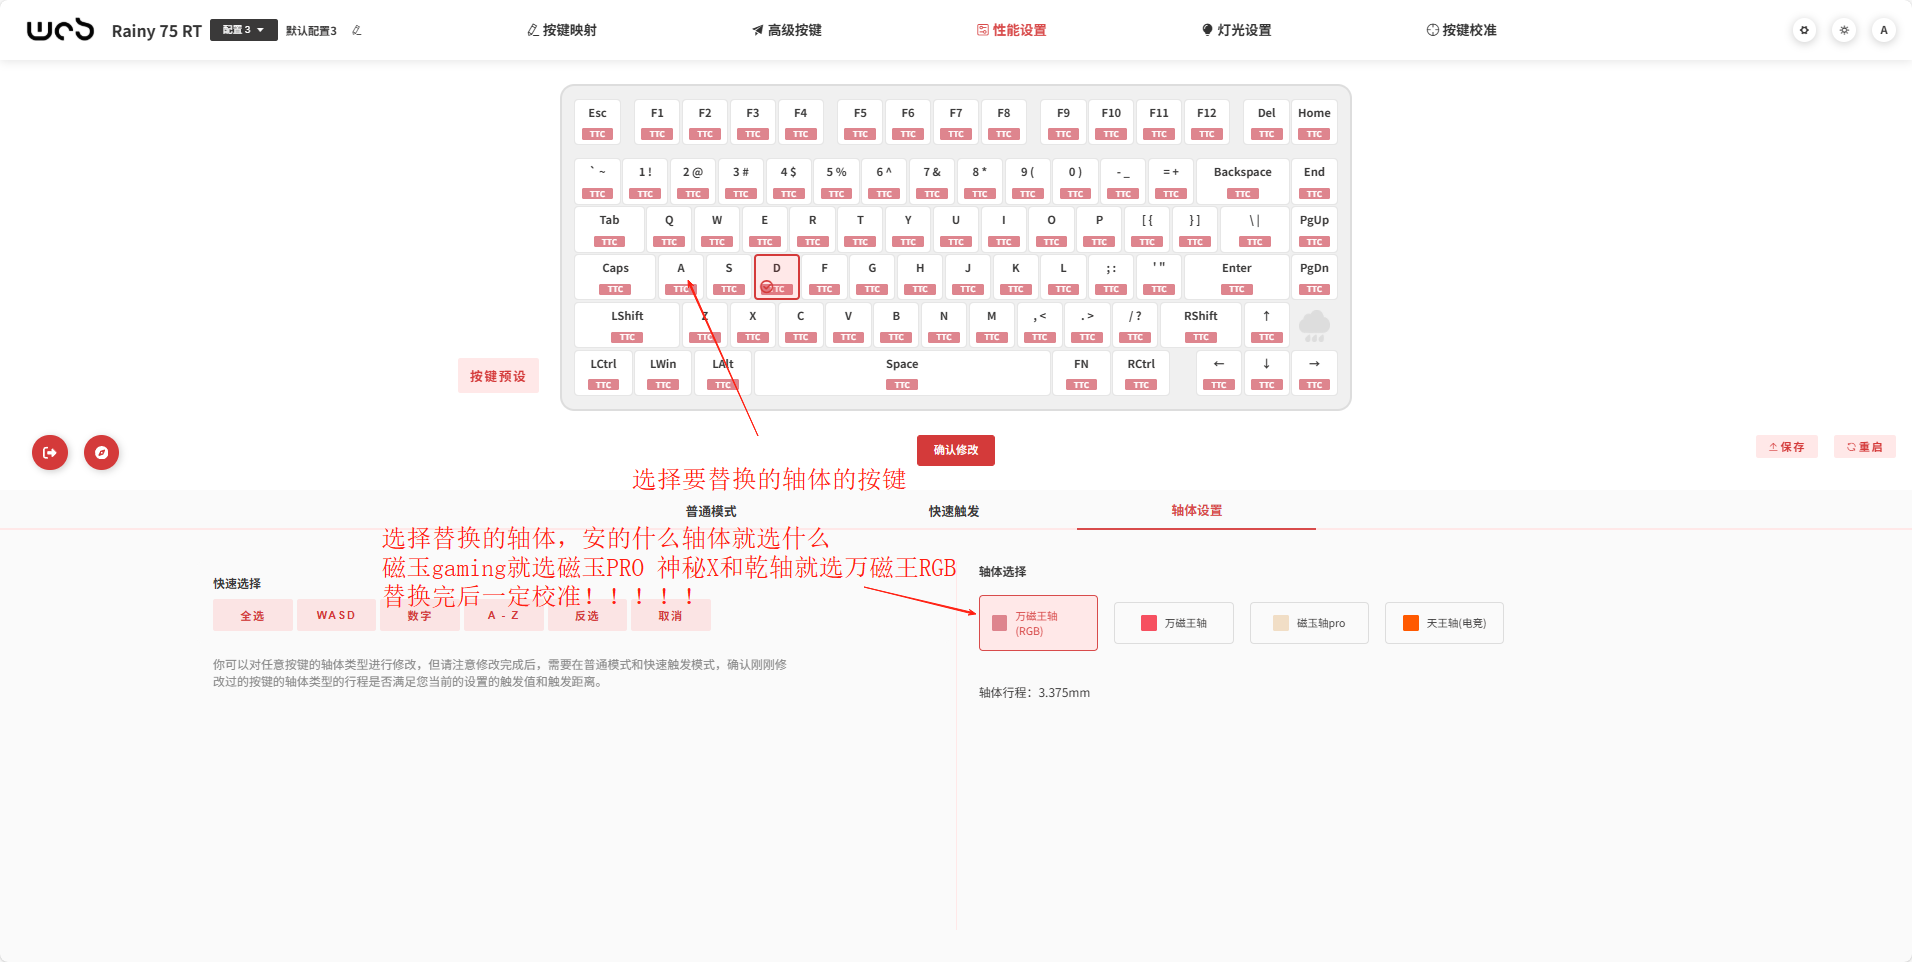Screen dimensions: 1912x962
Task: Switch to 高级按键 tab
Action: point(787,30)
